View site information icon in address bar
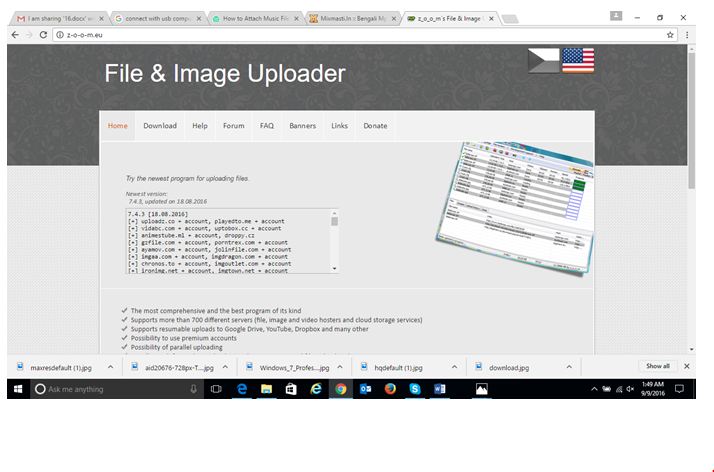714x472 pixels. (60, 35)
